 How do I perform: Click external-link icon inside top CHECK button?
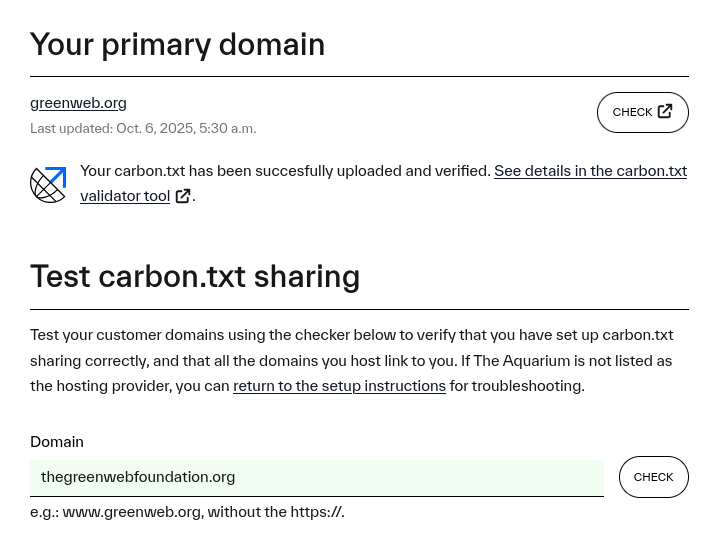tap(665, 112)
